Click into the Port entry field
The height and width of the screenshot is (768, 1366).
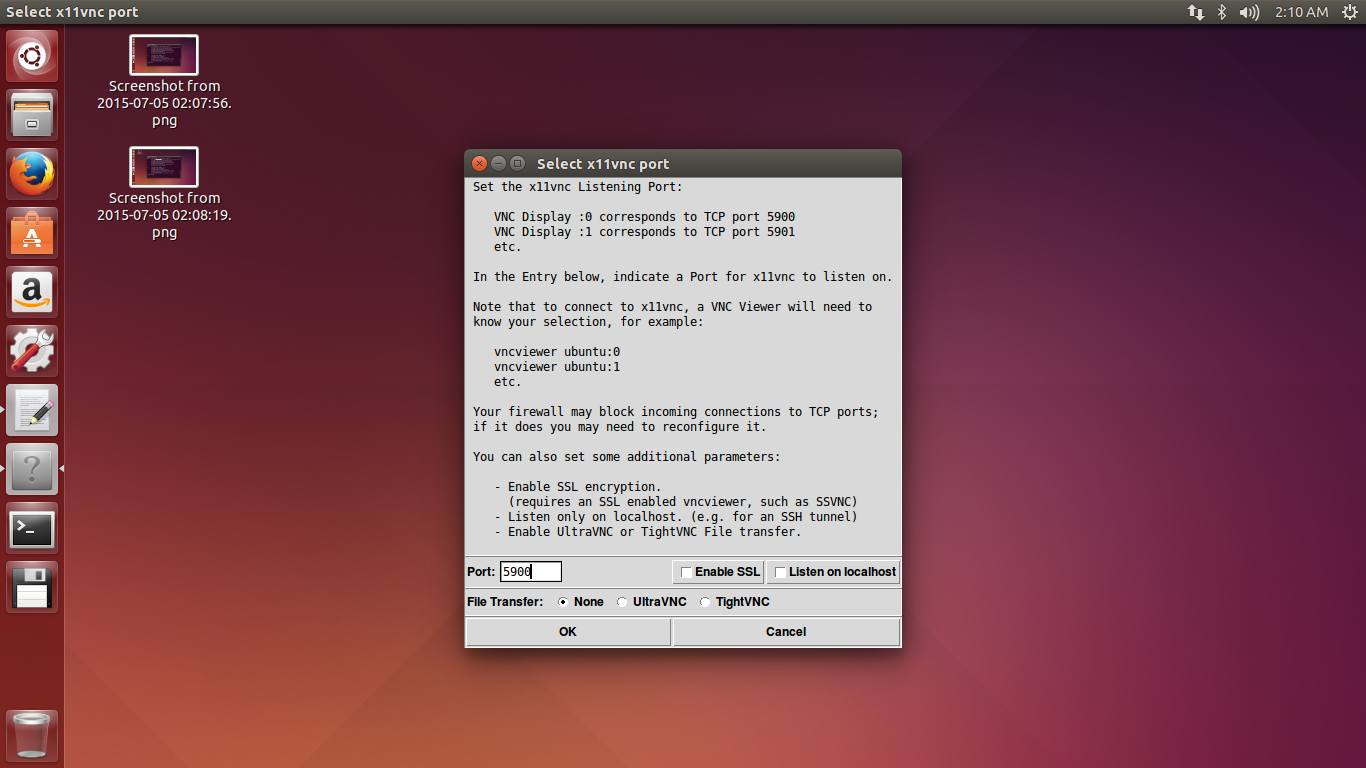tap(531, 572)
